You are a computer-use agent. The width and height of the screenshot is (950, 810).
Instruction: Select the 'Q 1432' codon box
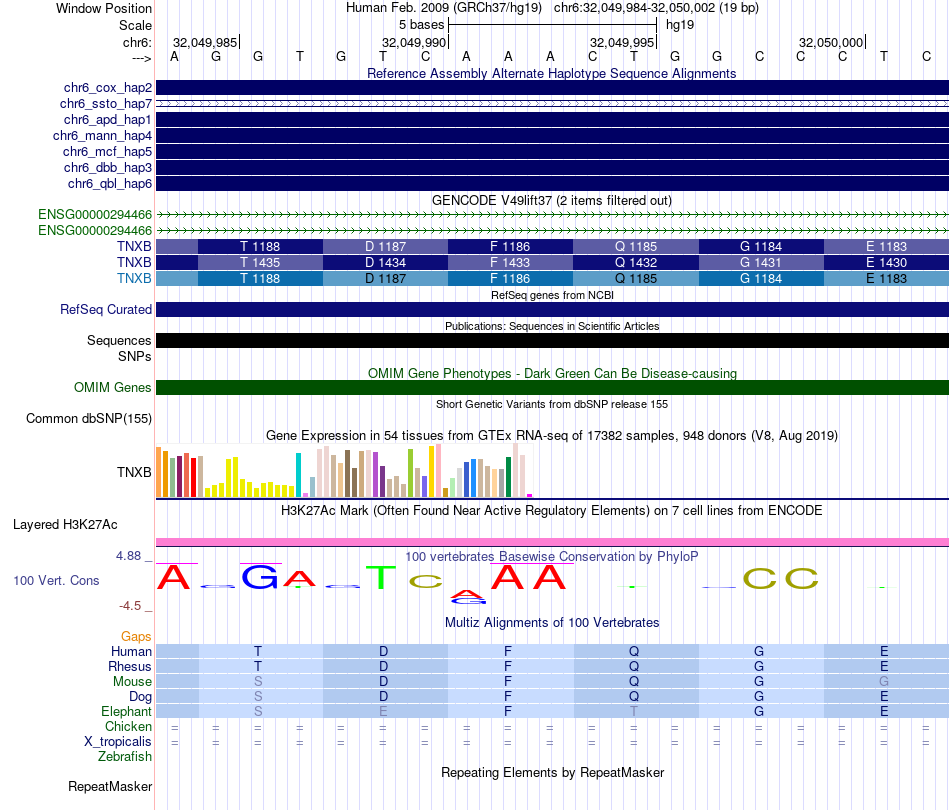(636, 262)
